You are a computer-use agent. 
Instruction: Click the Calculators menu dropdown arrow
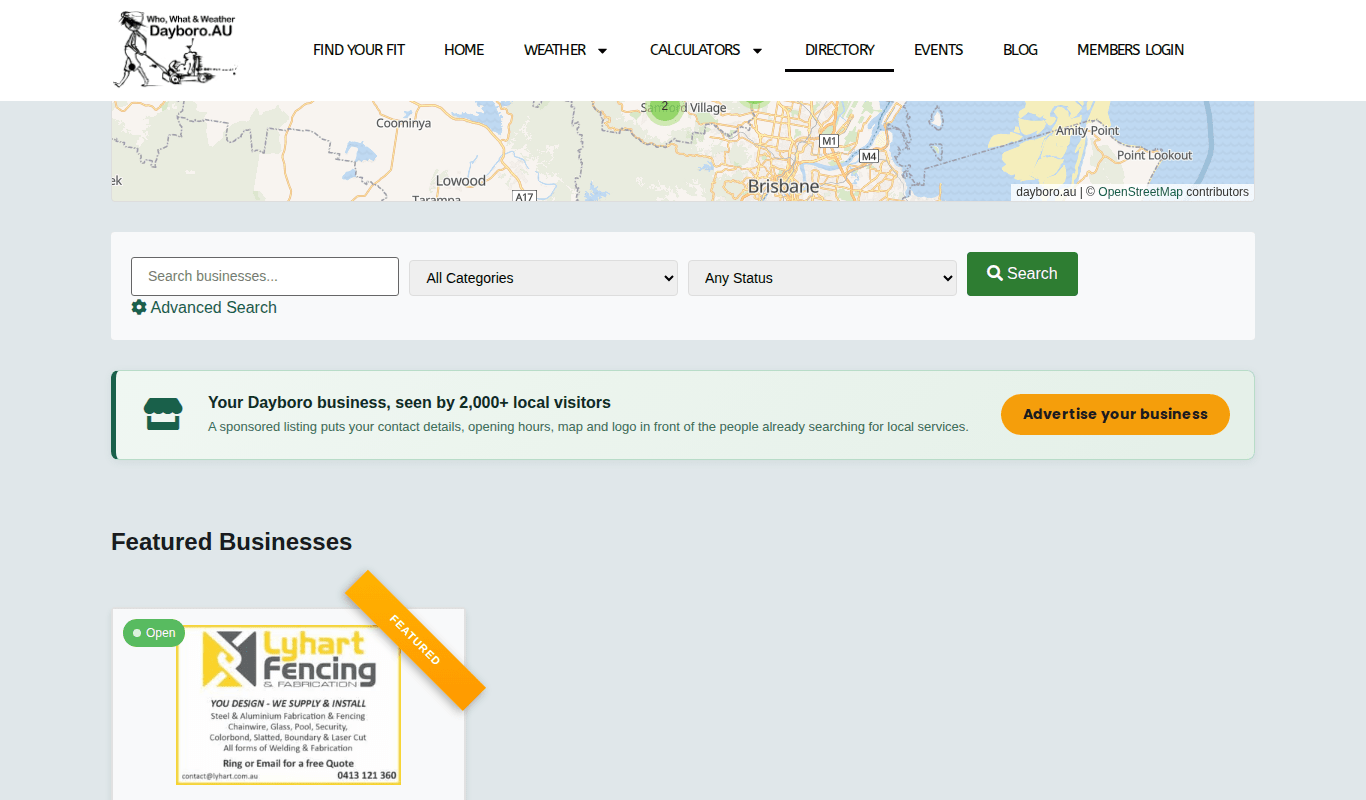coord(757,51)
